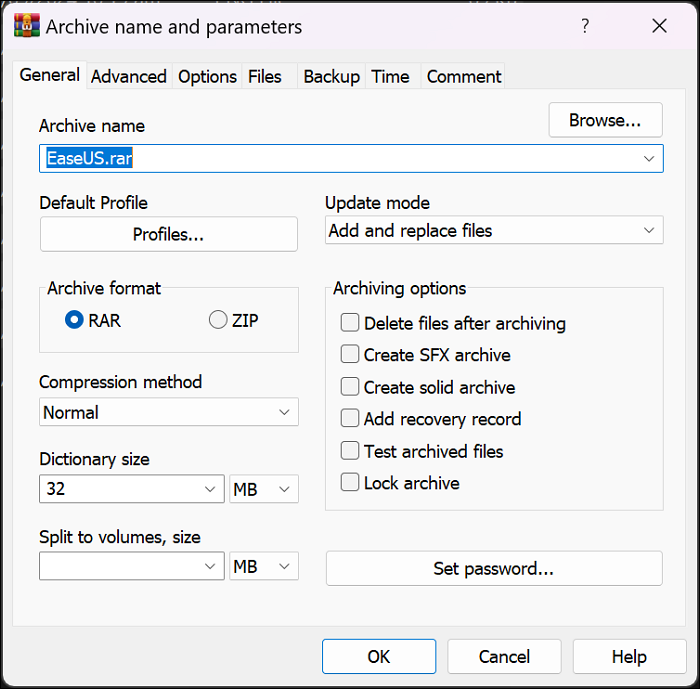Image resolution: width=700 pixels, height=689 pixels.
Task: Open the Update mode dropdown
Action: pyautogui.click(x=494, y=231)
